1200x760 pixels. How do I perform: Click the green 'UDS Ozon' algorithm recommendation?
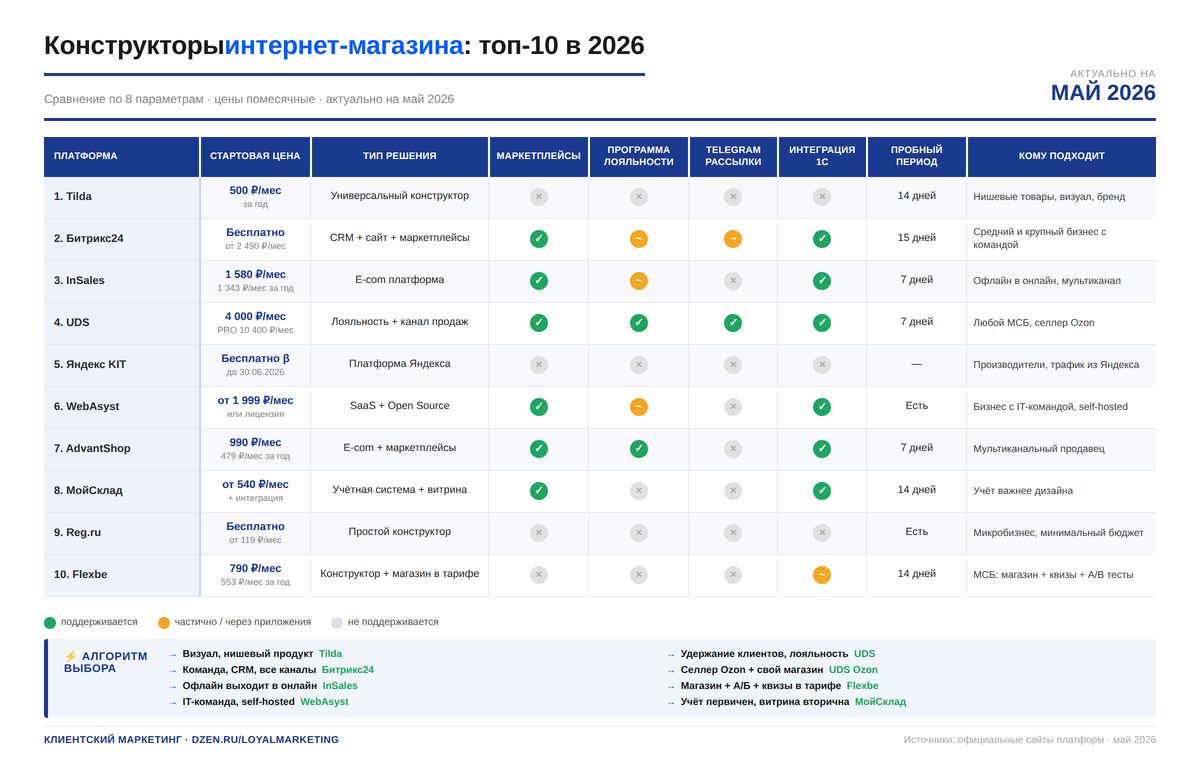(x=853, y=670)
